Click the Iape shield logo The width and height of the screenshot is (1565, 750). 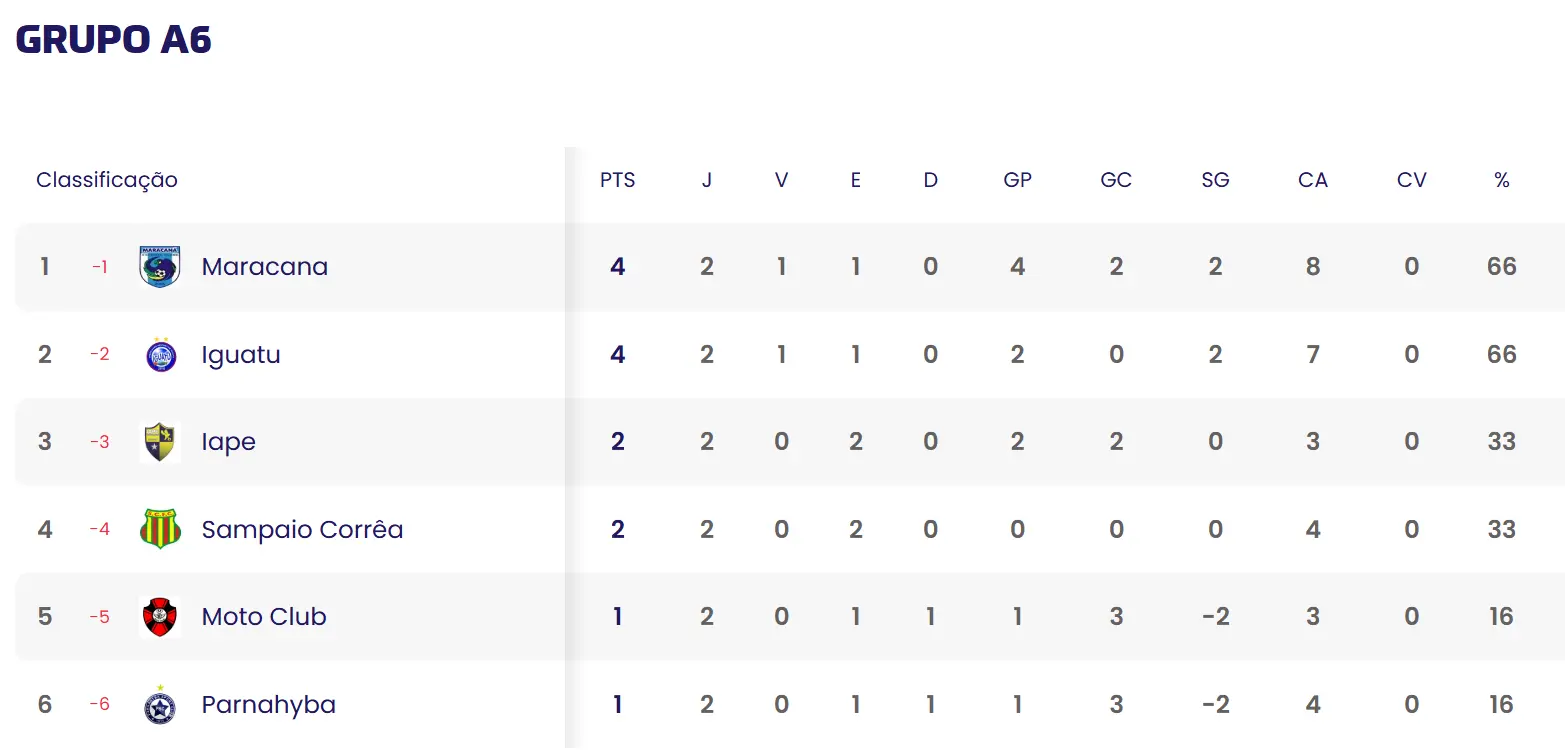(x=160, y=442)
